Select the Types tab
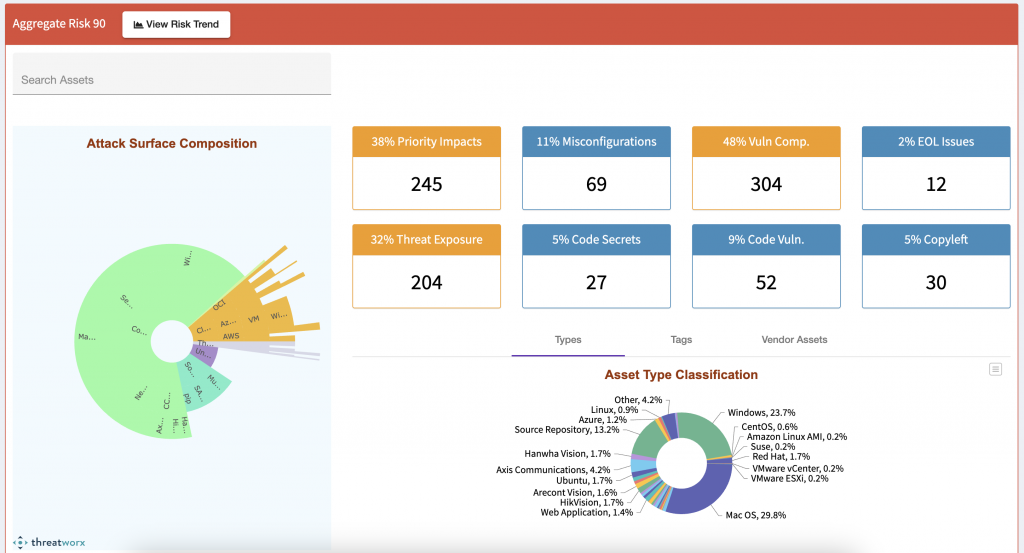The image size is (1024, 553). (x=568, y=340)
